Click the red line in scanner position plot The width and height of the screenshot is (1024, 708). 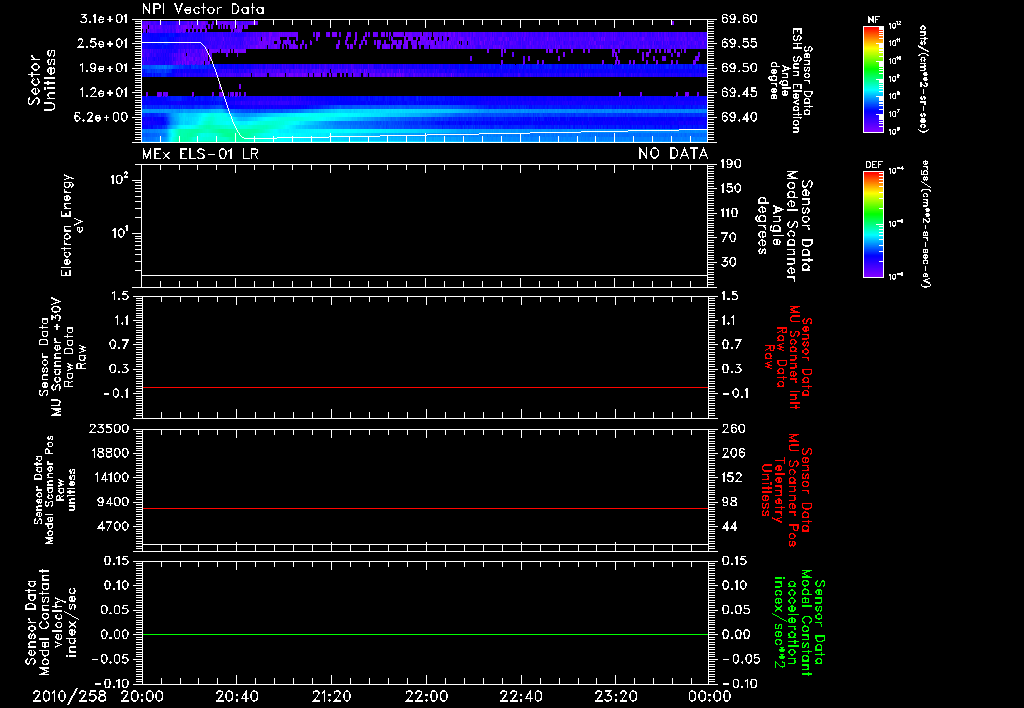point(425,509)
